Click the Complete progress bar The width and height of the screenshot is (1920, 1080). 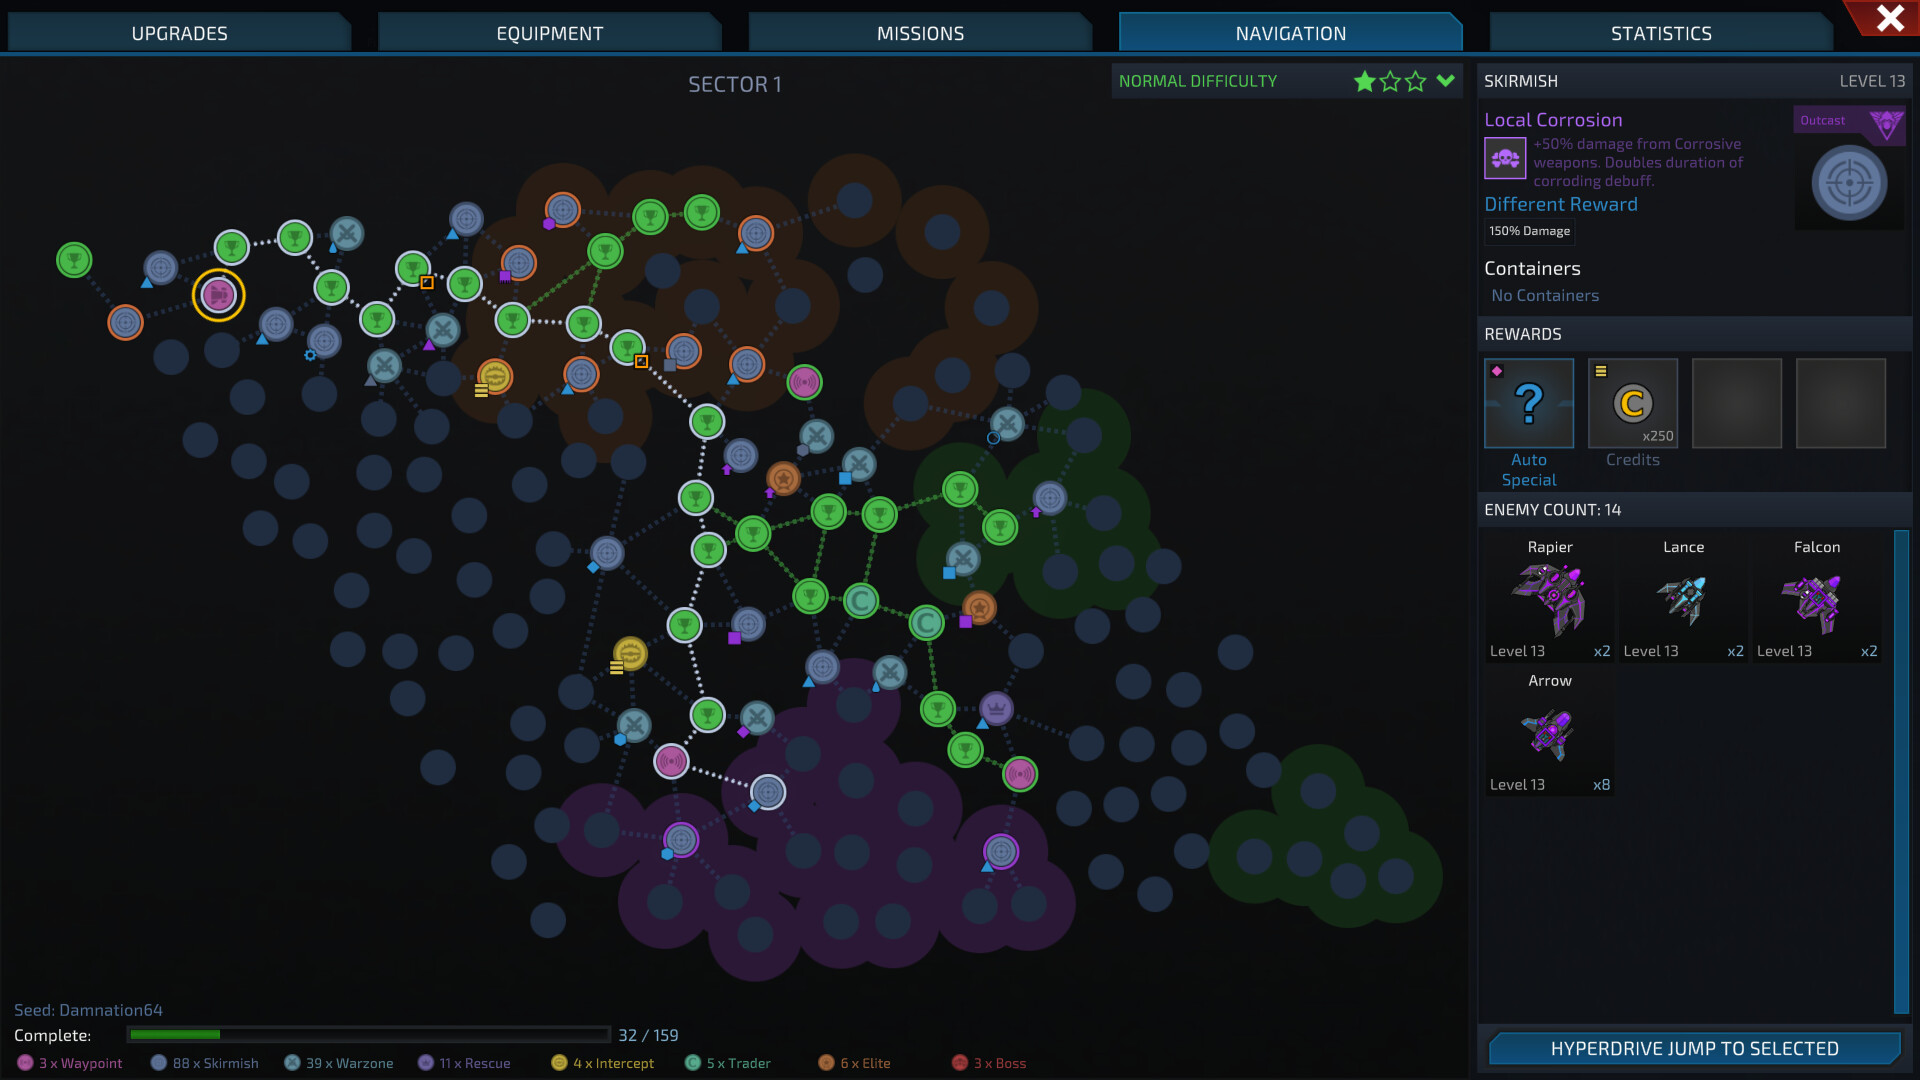pyautogui.click(x=370, y=1035)
